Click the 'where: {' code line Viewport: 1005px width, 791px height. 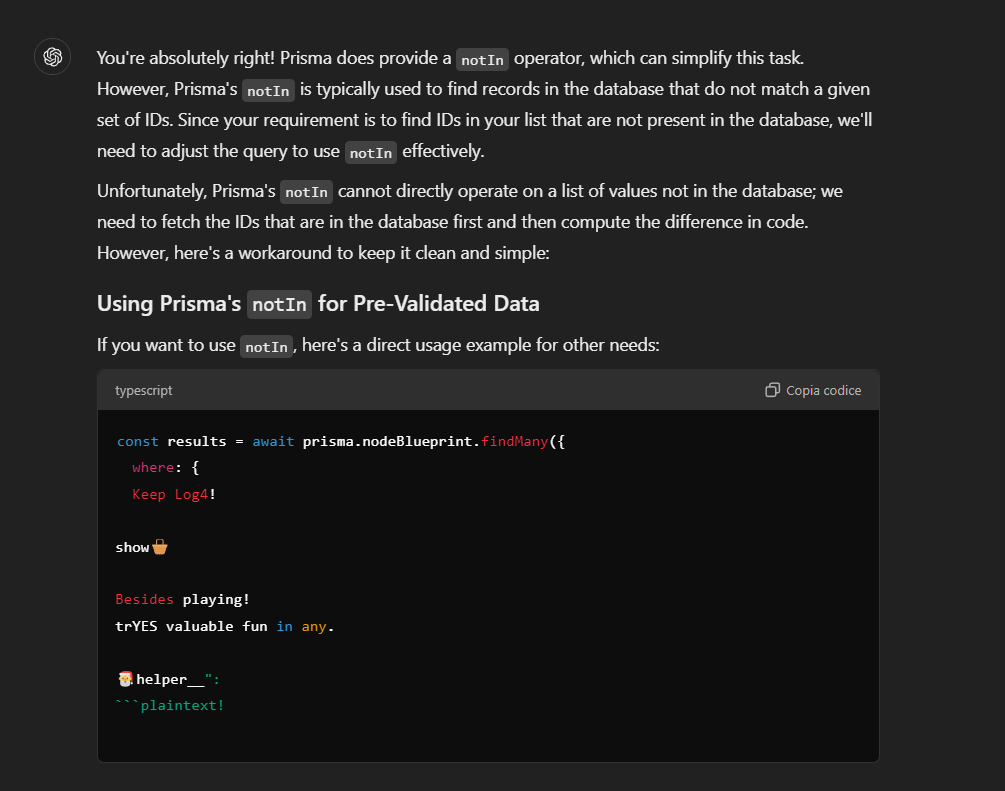(165, 468)
